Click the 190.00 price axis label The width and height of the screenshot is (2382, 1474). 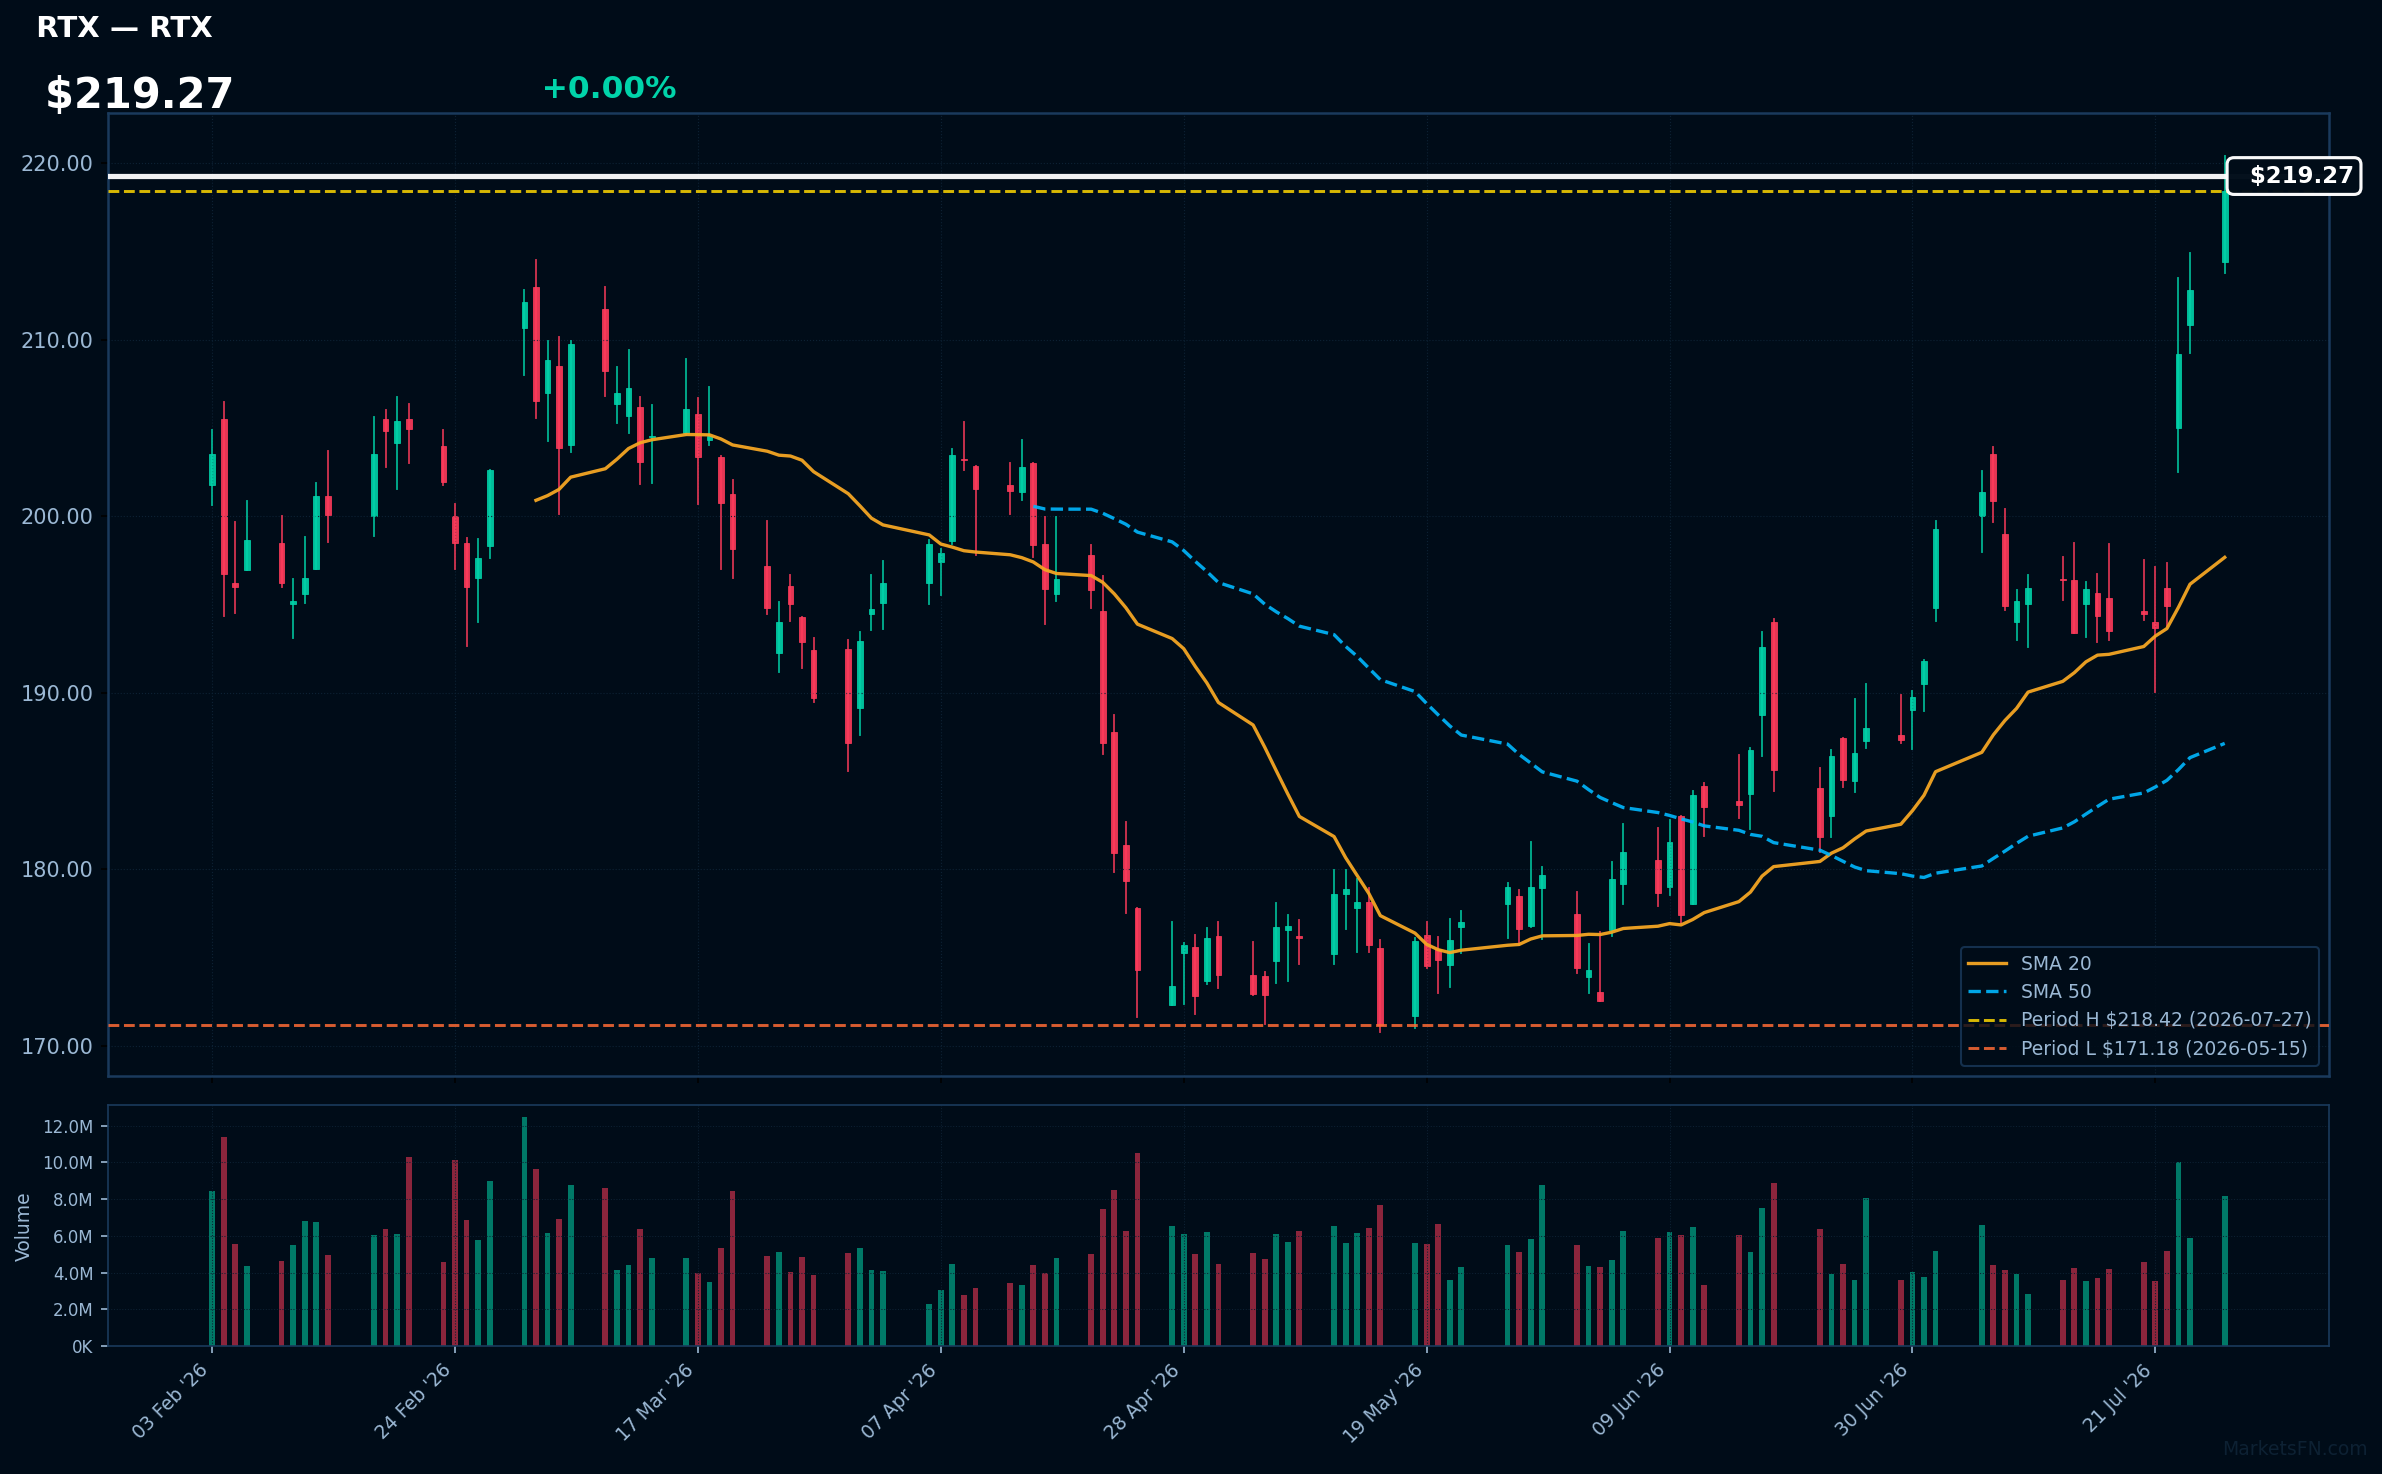(56, 694)
